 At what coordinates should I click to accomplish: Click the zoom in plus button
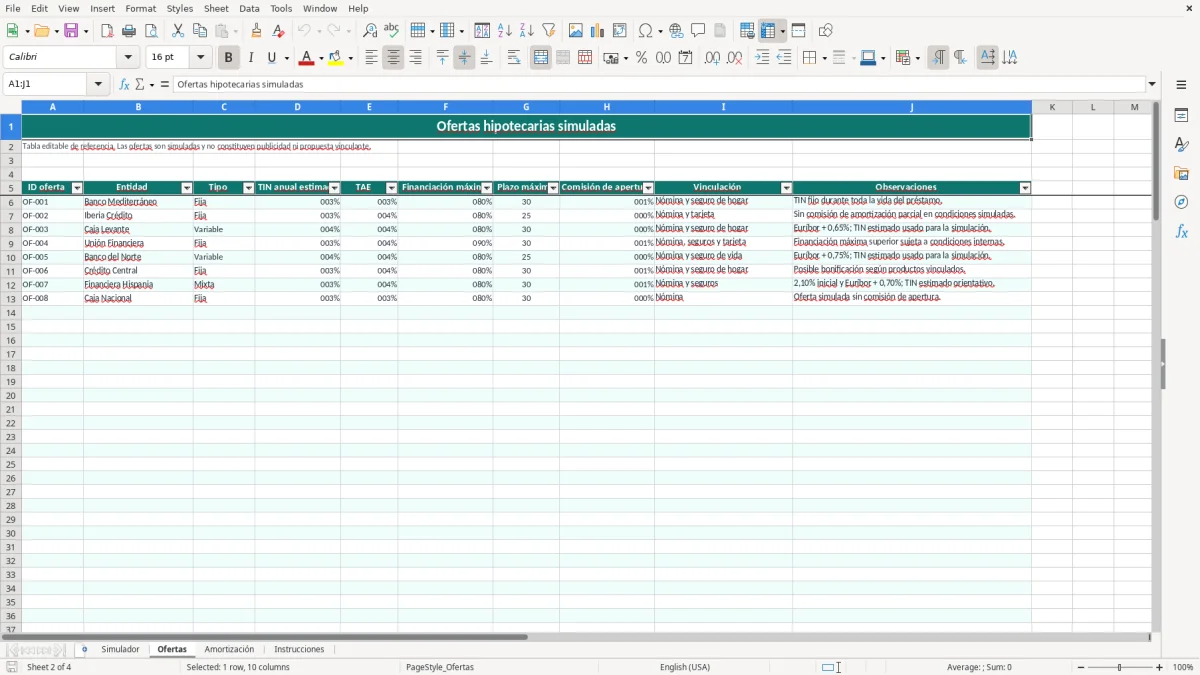coord(1160,667)
